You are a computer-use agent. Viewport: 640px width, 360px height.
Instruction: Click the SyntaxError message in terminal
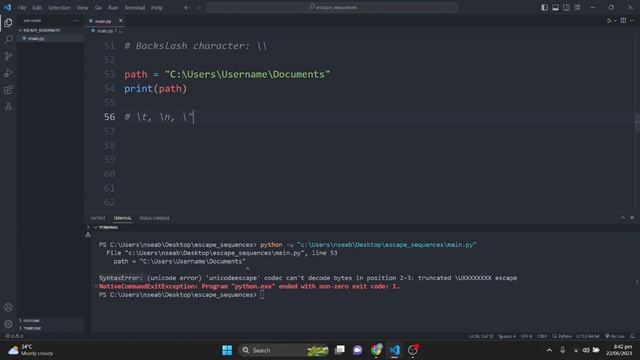click(x=308, y=278)
